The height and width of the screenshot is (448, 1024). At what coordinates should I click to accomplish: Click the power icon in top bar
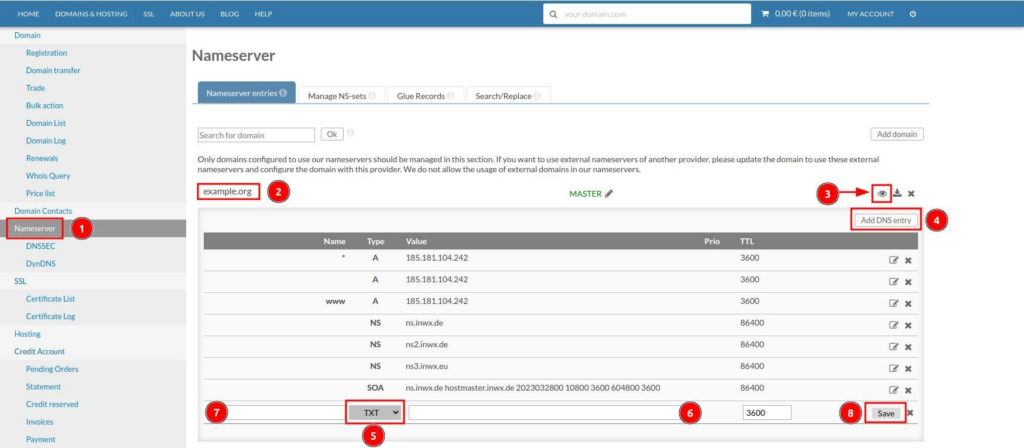point(912,14)
